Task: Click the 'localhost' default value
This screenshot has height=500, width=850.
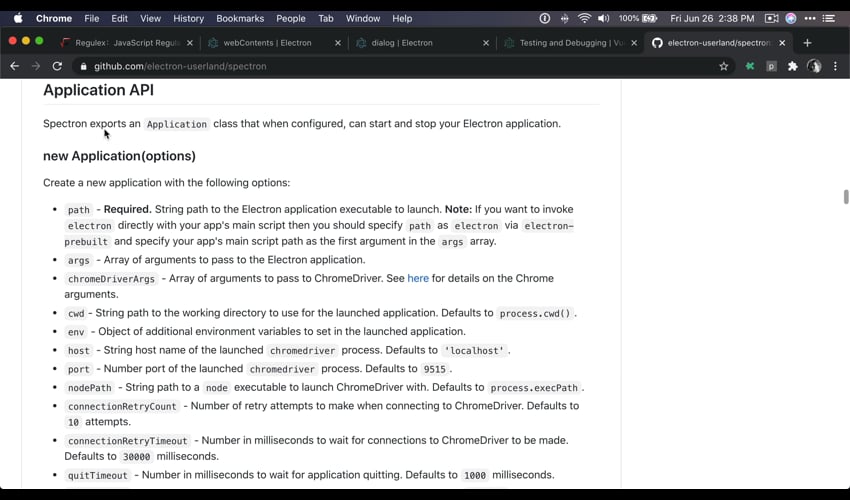Action: coord(474,350)
